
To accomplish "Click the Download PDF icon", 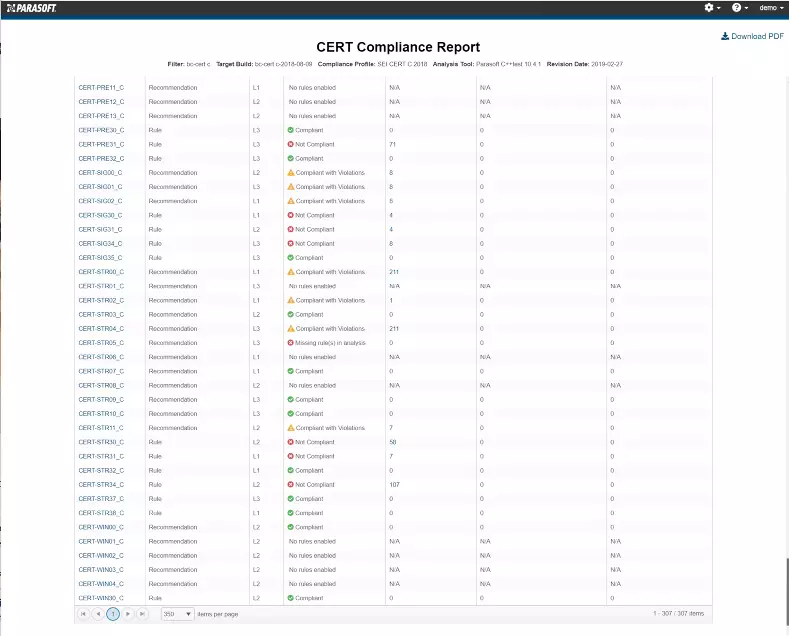I will 725,36.
